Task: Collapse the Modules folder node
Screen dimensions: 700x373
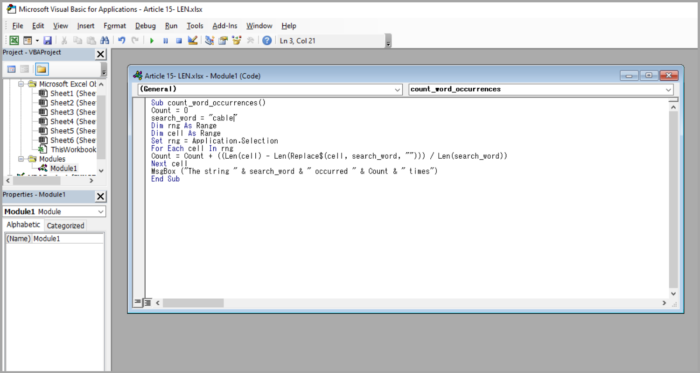Action: tap(21, 159)
